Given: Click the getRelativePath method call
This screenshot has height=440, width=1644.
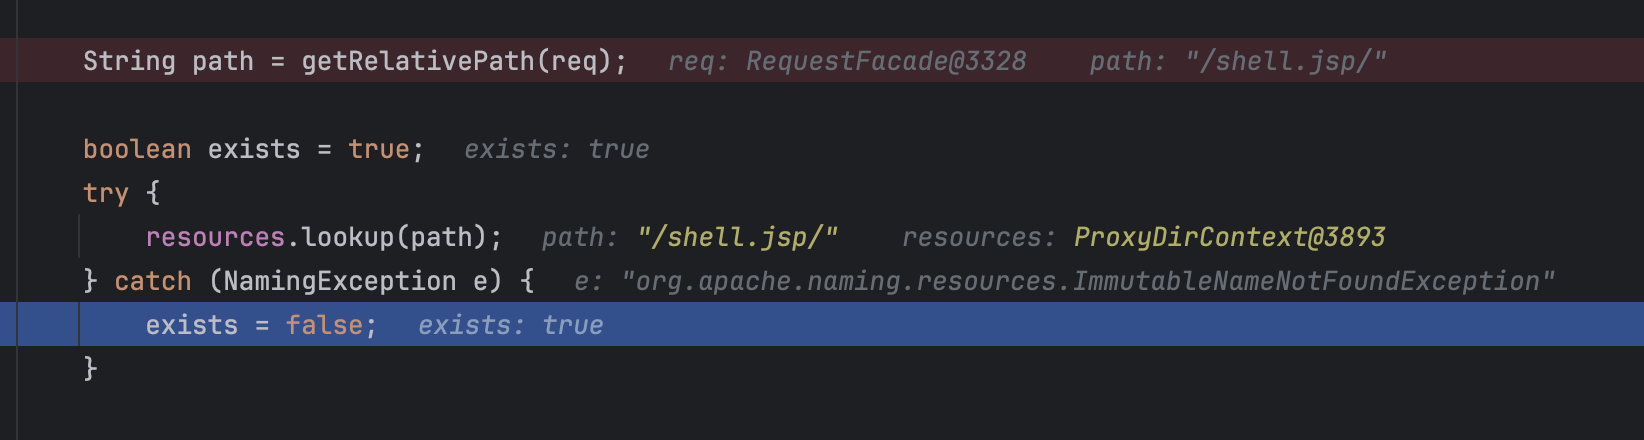Looking at the screenshot, I should point(418,61).
